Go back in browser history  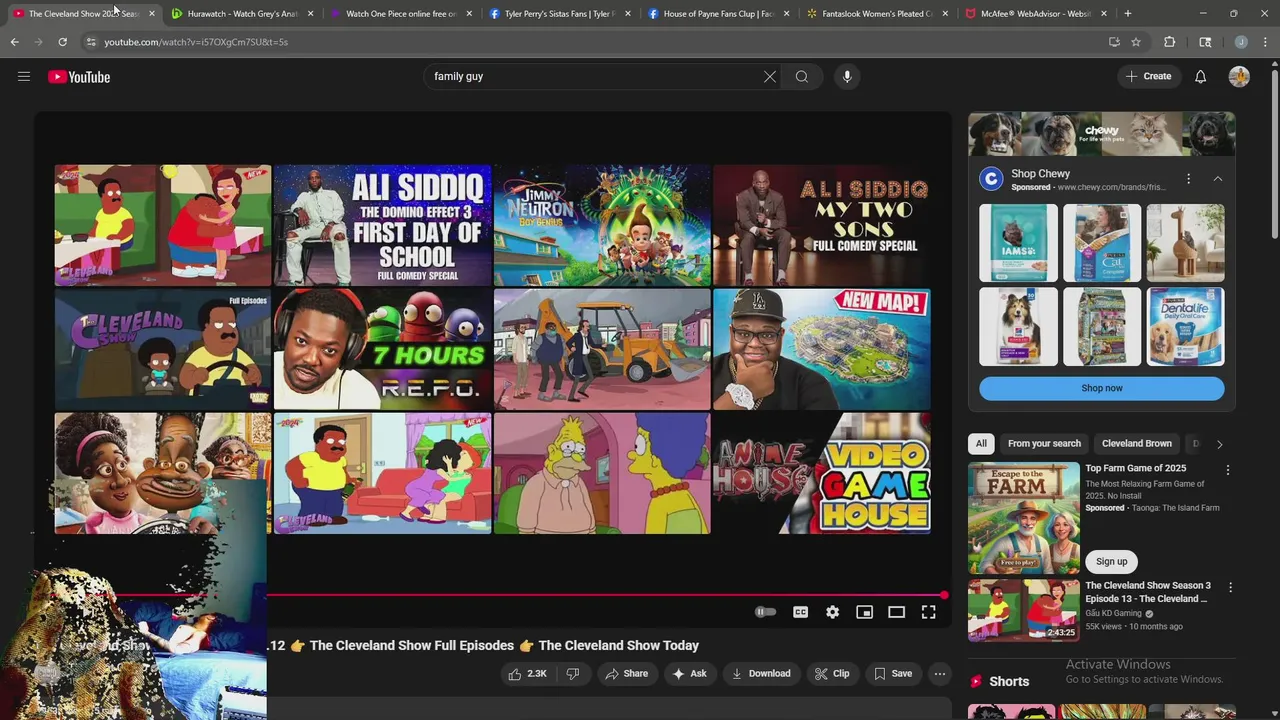click(15, 42)
